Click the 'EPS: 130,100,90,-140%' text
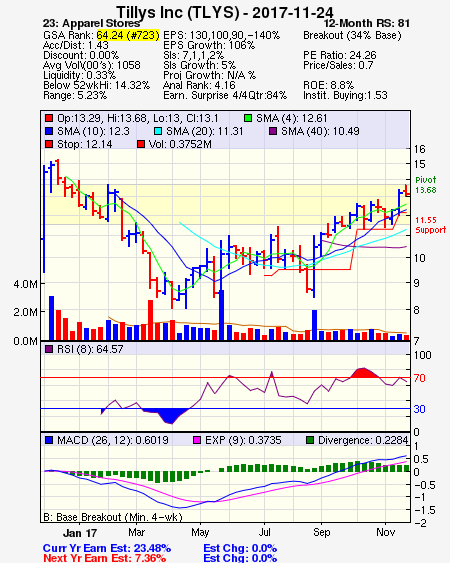The width and height of the screenshot is (450, 563). (222, 35)
